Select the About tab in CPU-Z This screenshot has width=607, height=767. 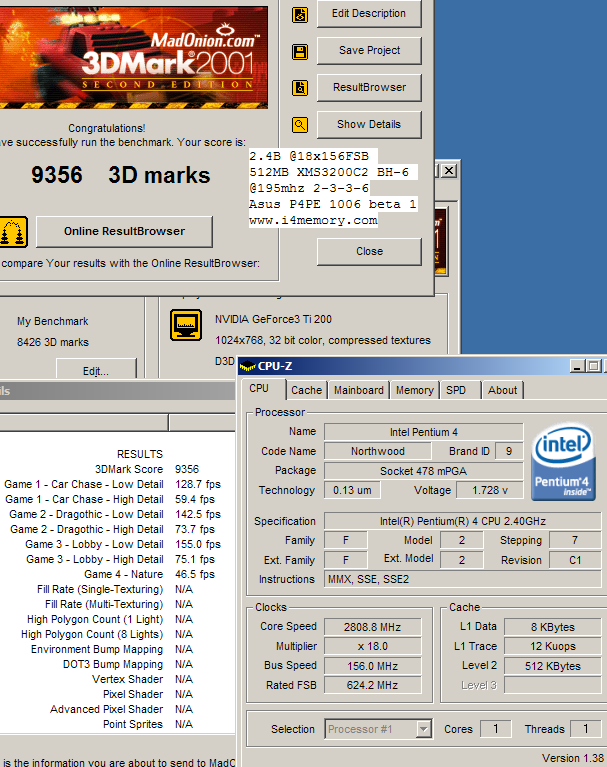point(502,390)
